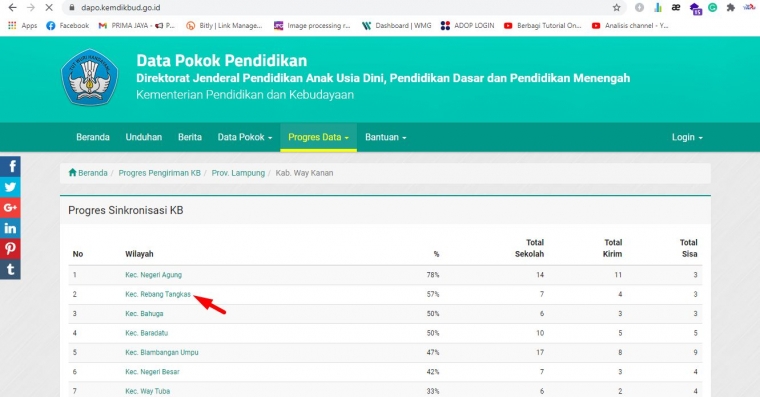Click the æ extension icon
The width and height of the screenshot is (760, 397).
(x=676, y=7)
